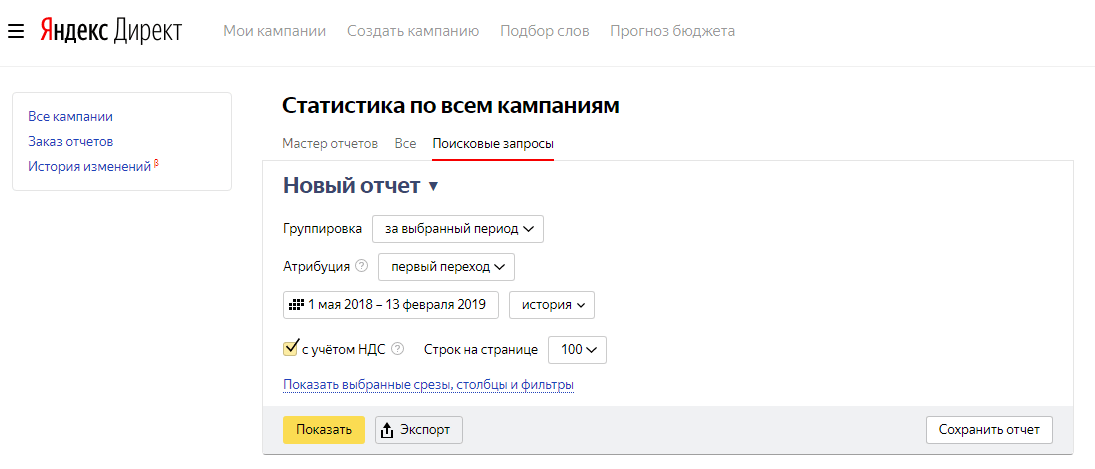
Task: Click the Новый отчет heading
Action: (352, 186)
